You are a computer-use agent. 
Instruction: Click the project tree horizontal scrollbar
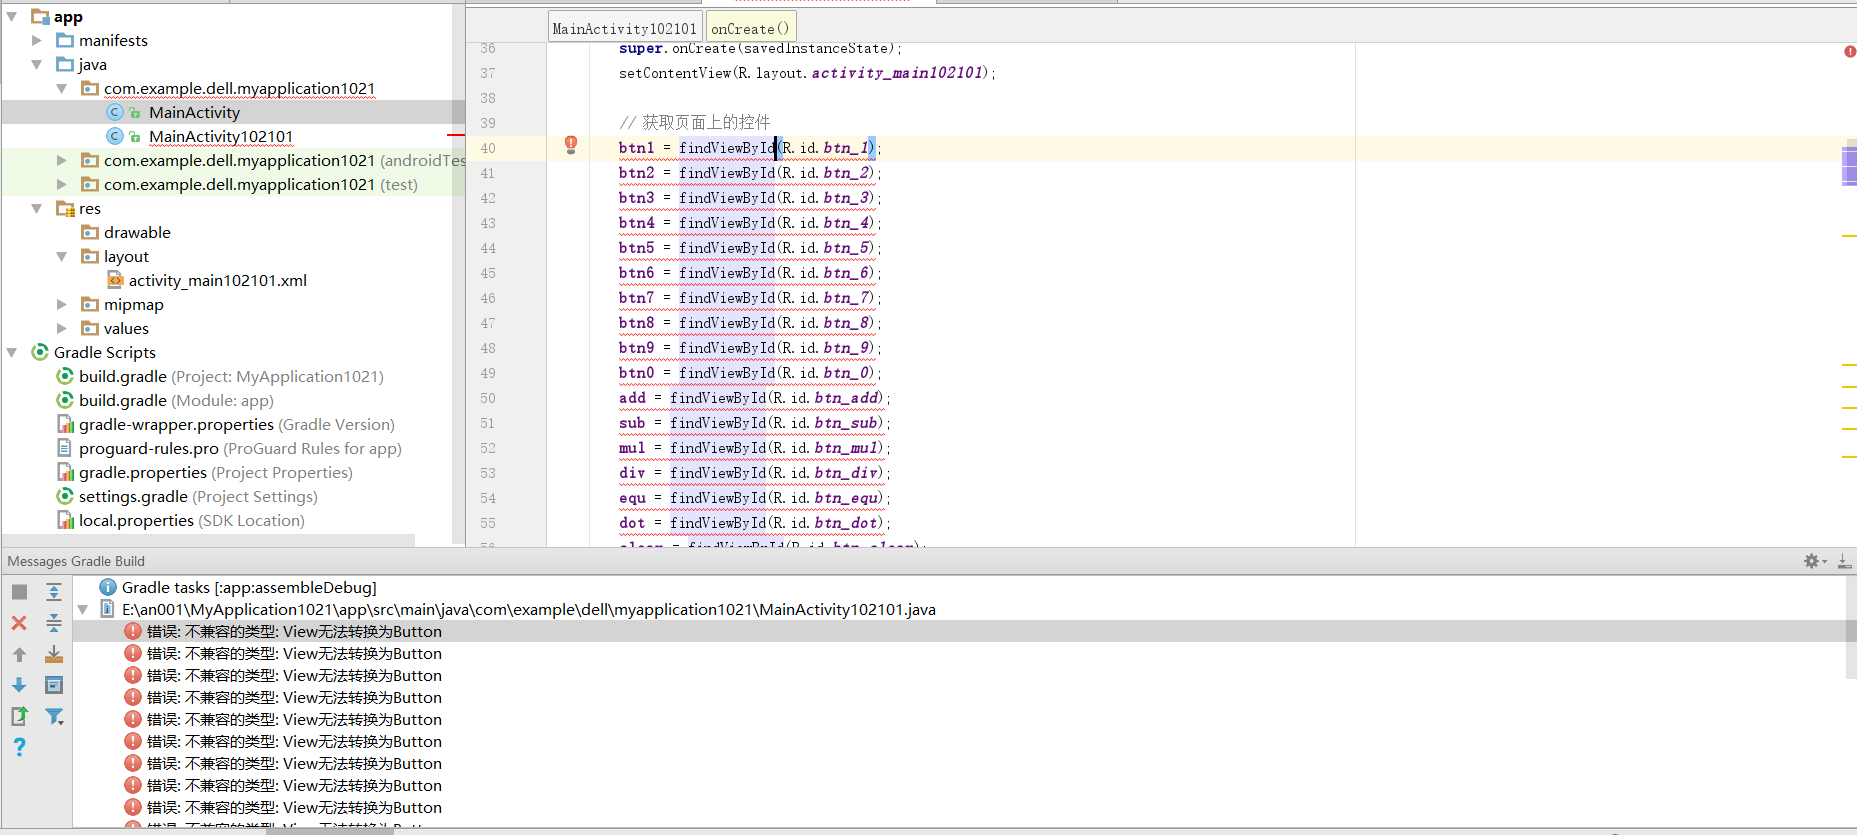click(208, 540)
